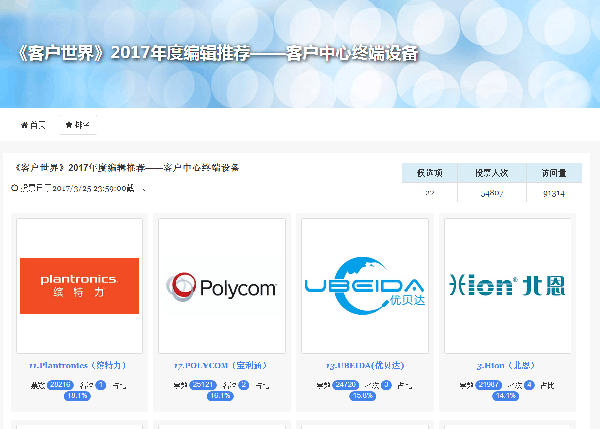The width and height of the screenshot is (600, 429).
Task: Open the 首页 home tab
Action: pyautogui.click(x=33, y=125)
